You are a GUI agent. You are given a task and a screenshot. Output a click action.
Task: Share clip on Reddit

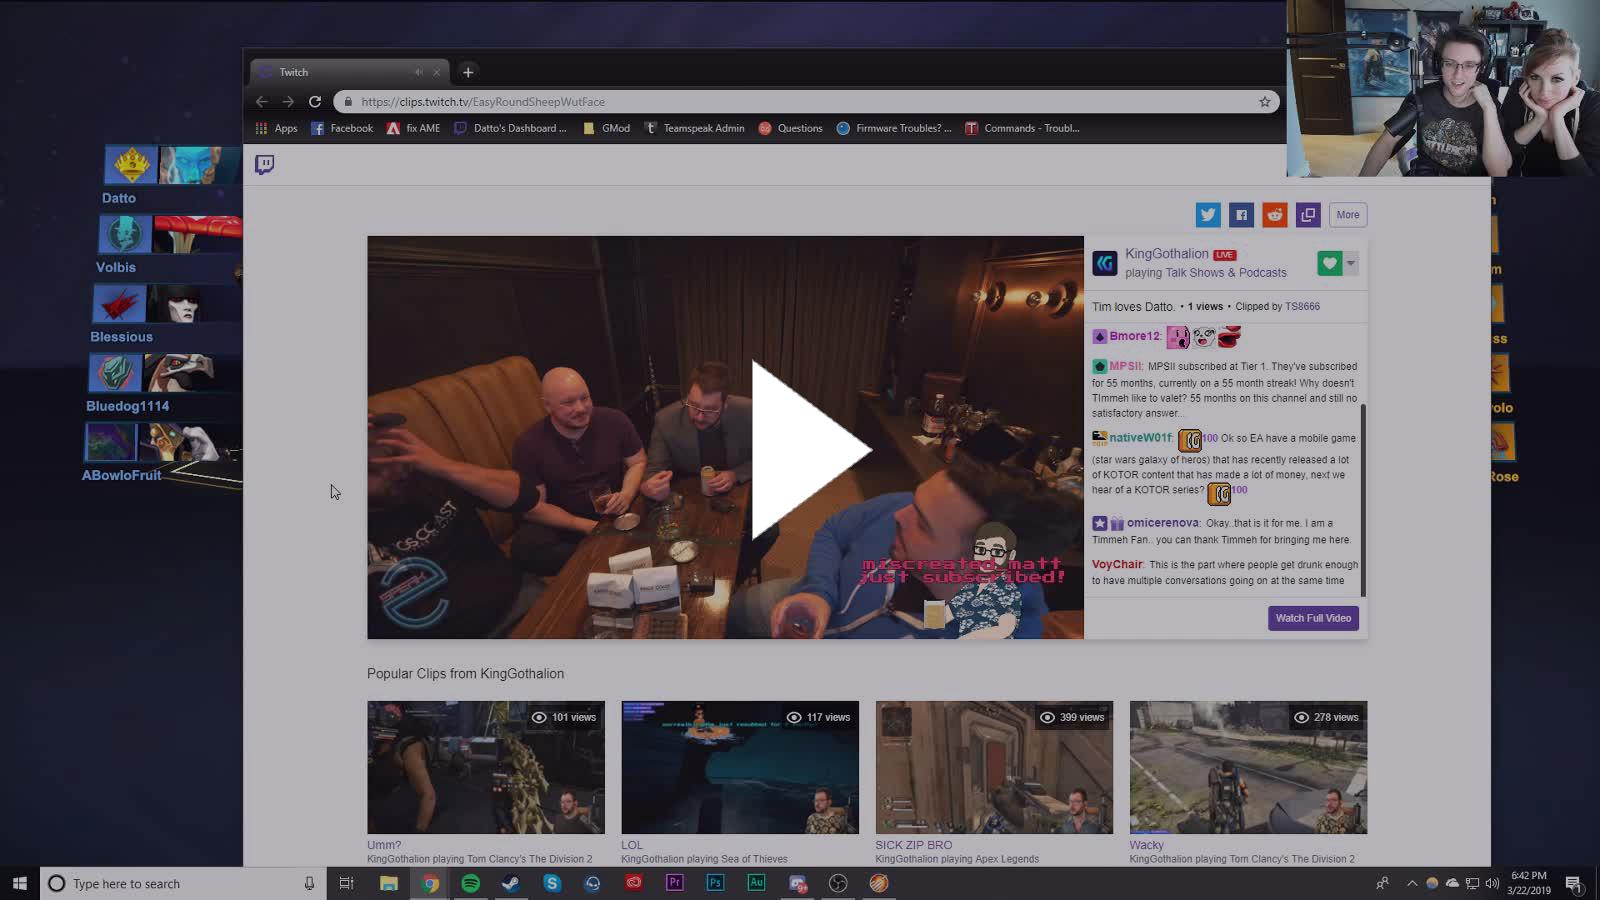pyautogui.click(x=1274, y=215)
